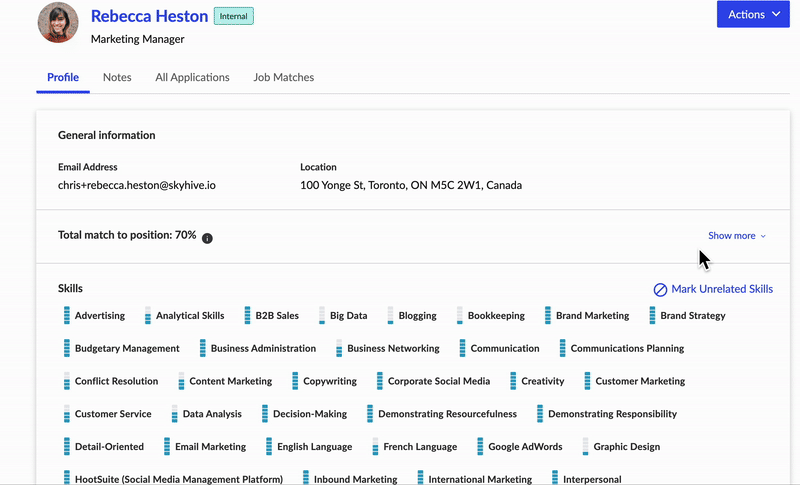This screenshot has height=485, width=800.
Task: Click the Brand Marketing level icon
Action: [x=548, y=316]
